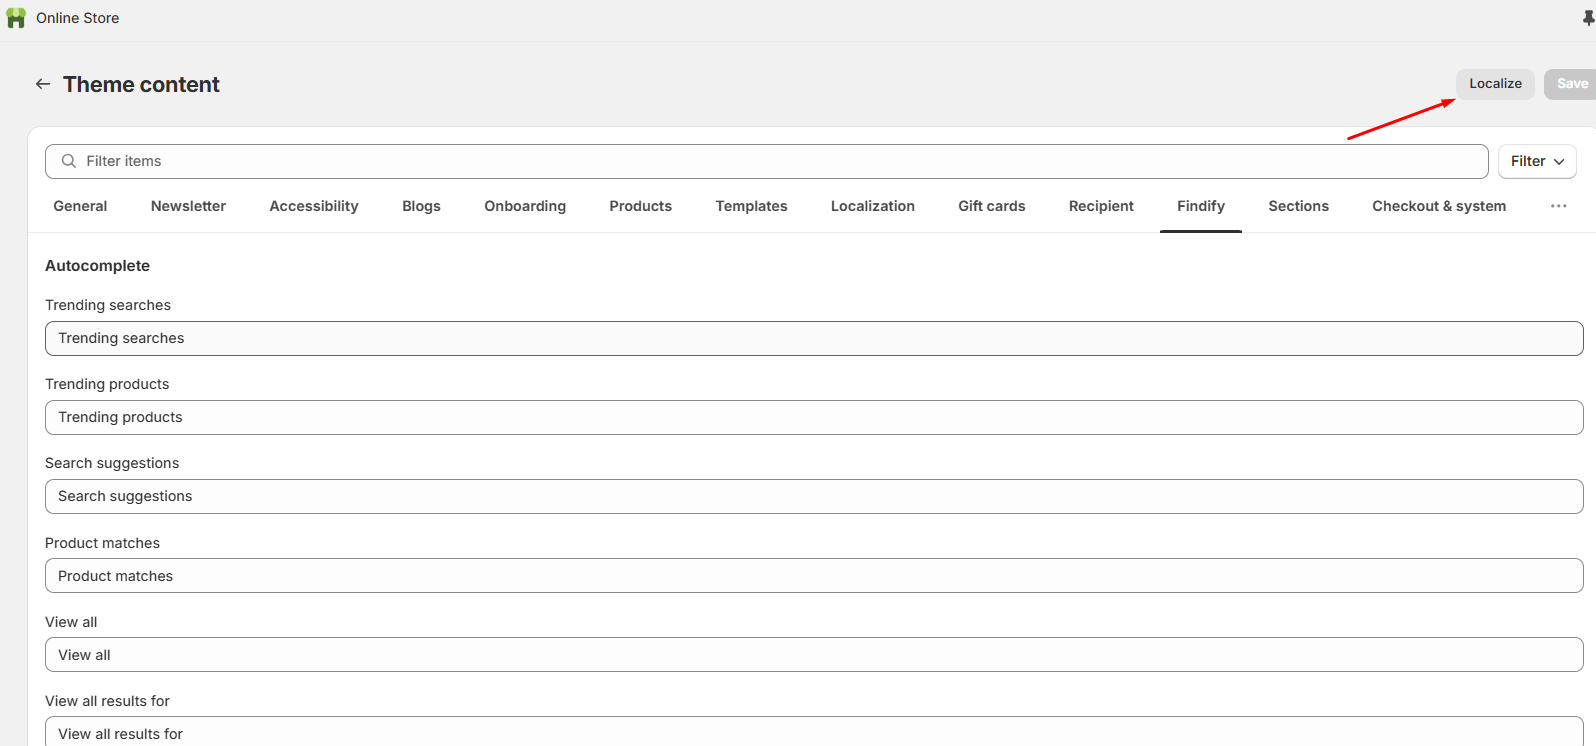Click the Autocomplete section heading
The height and width of the screenshot is (746, 1596).
97,266
